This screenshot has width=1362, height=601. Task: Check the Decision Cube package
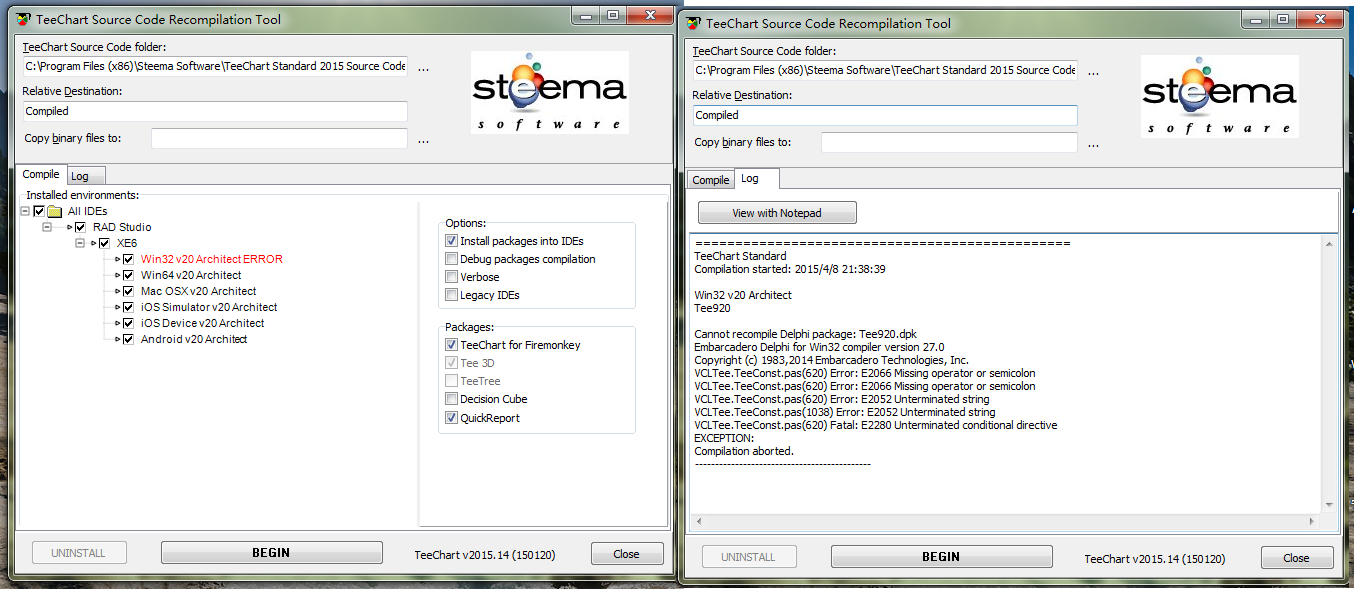(452, 399)
